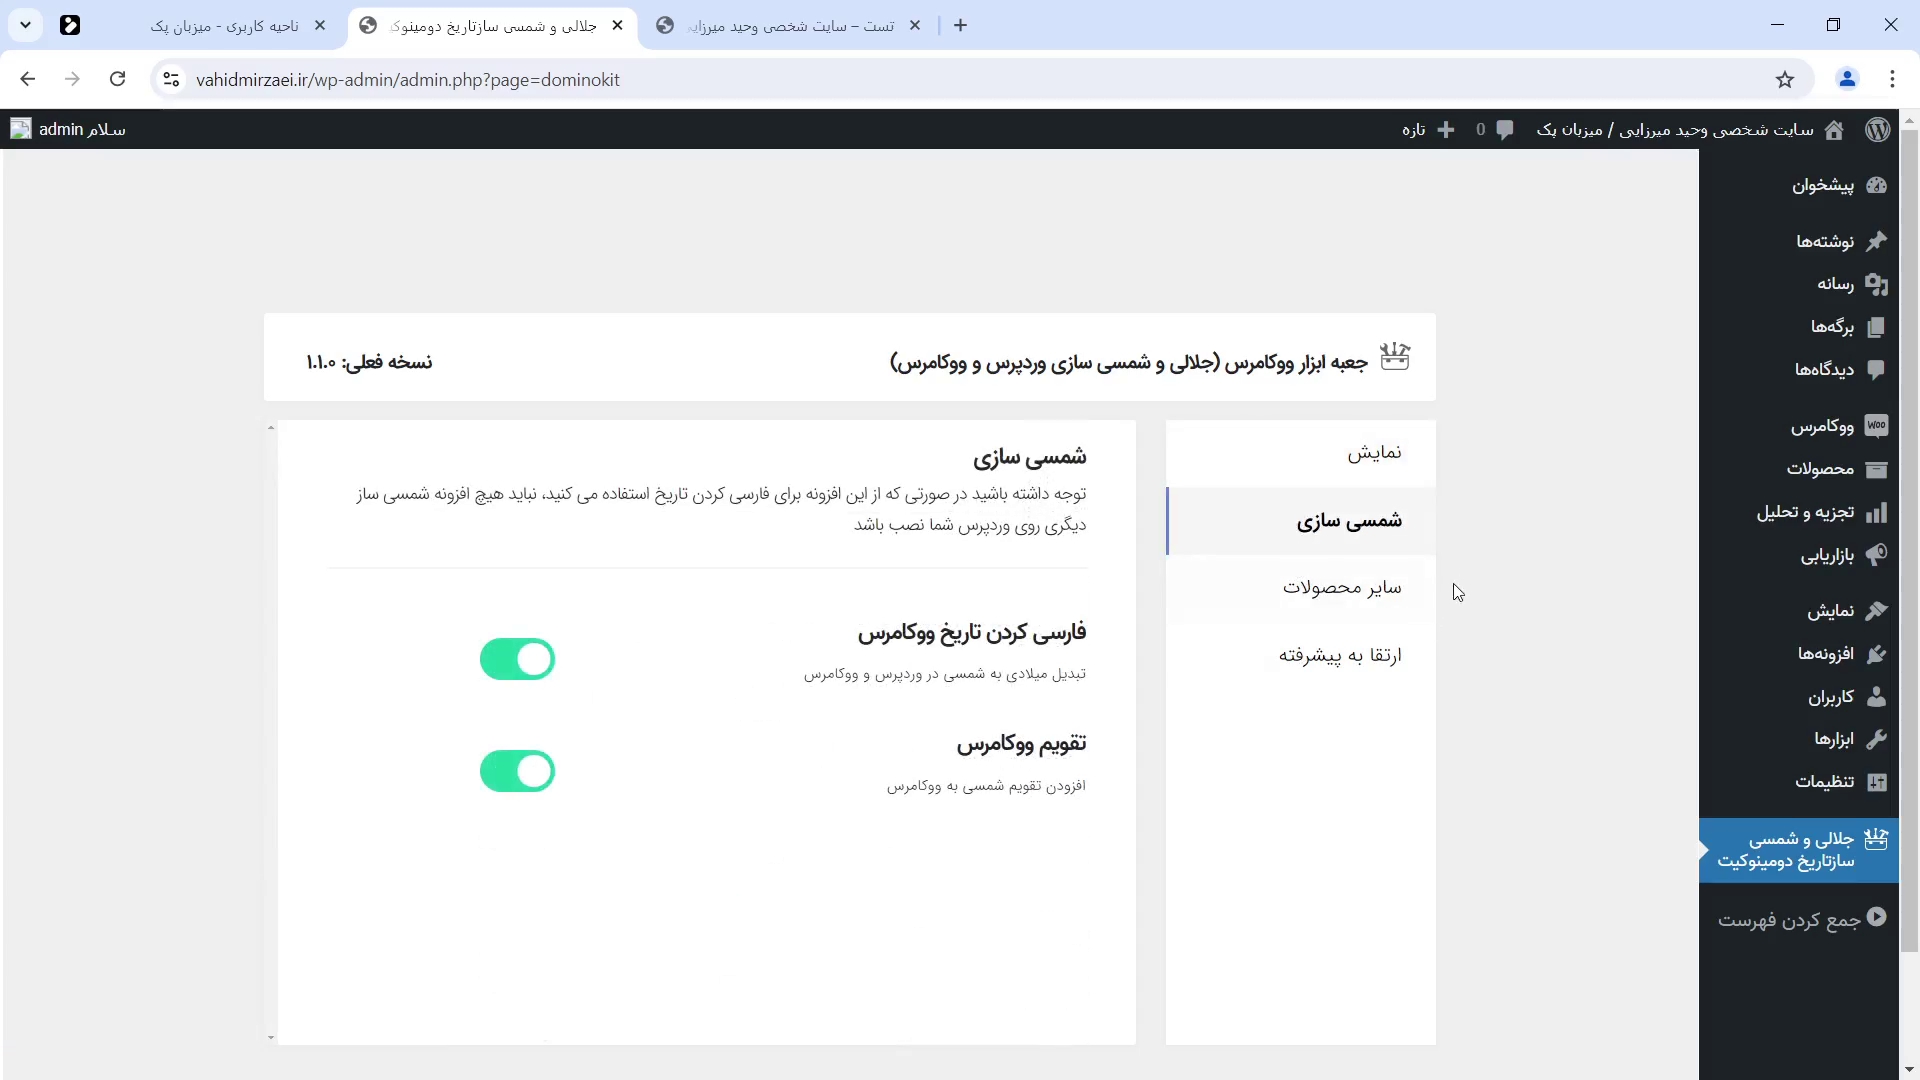The height and width of the screenshot is (1080, 1920).
Task: Click the settings panel scroll-down arrow
Action: (x=270, y=1038)
